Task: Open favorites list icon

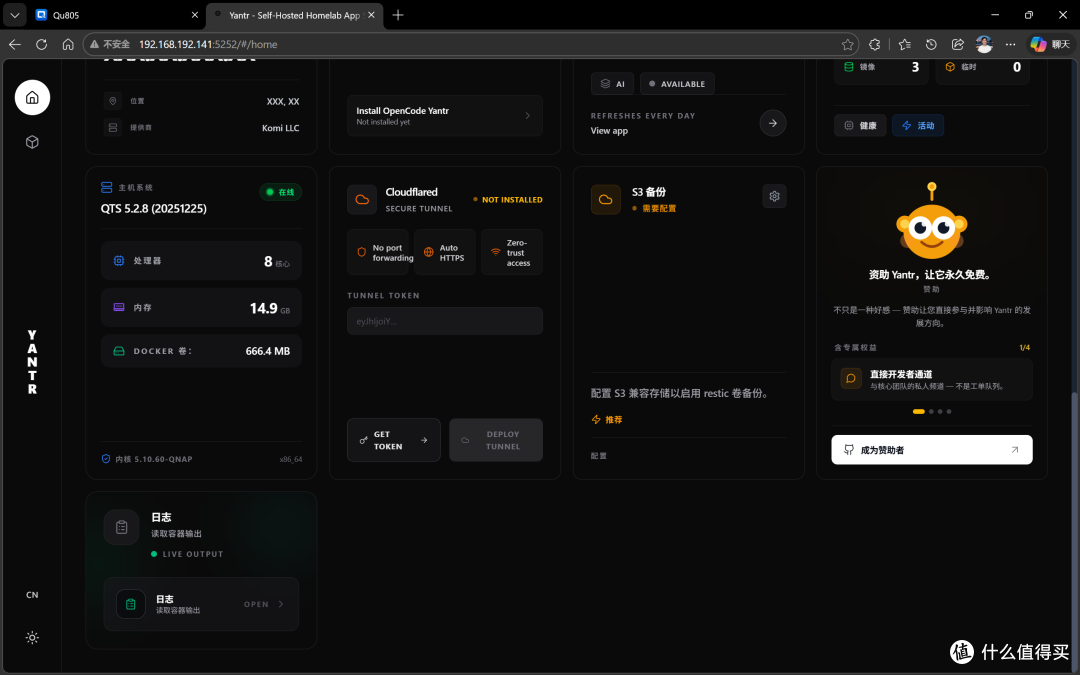Action: (904, 44)
